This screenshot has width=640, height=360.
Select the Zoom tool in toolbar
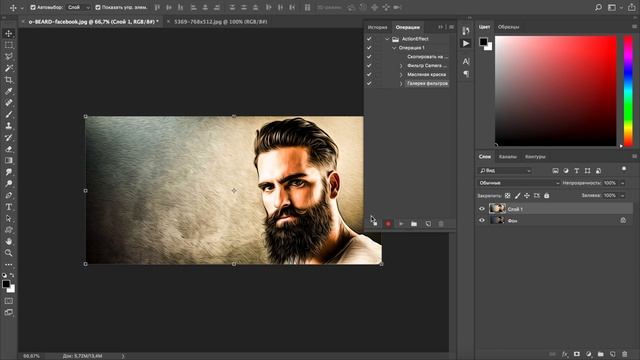point(9,253)
